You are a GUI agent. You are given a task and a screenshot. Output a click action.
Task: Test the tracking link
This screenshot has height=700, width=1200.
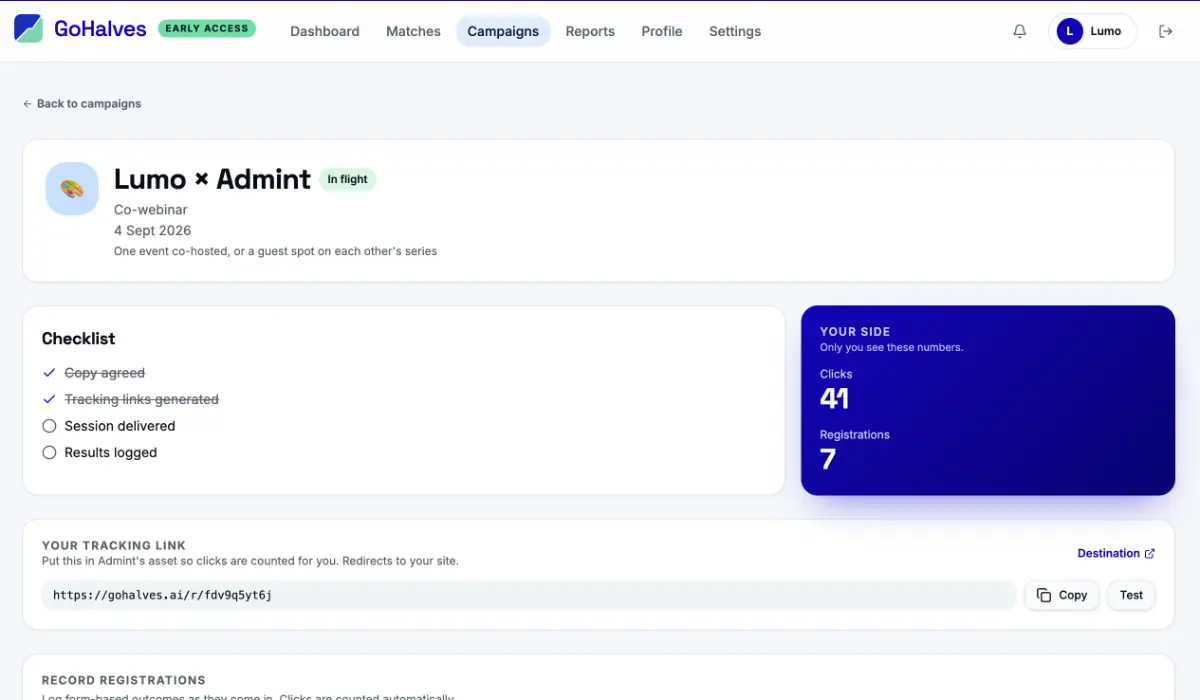pos(1131,595)
